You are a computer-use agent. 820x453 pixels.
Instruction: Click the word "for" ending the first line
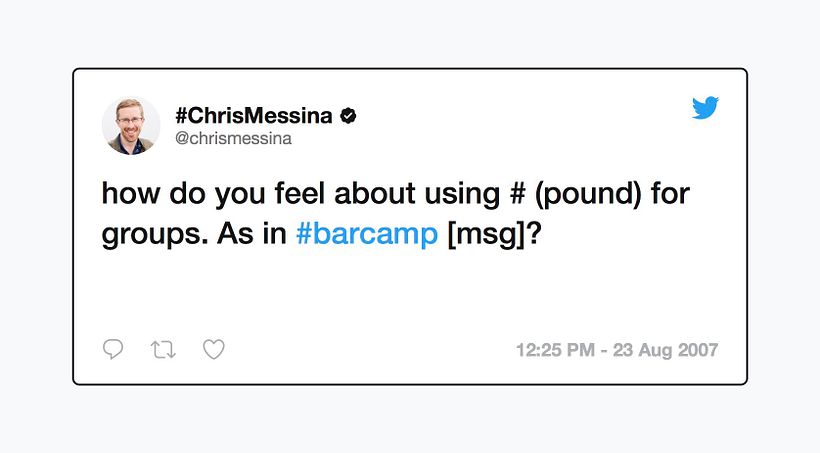[670, 193]
